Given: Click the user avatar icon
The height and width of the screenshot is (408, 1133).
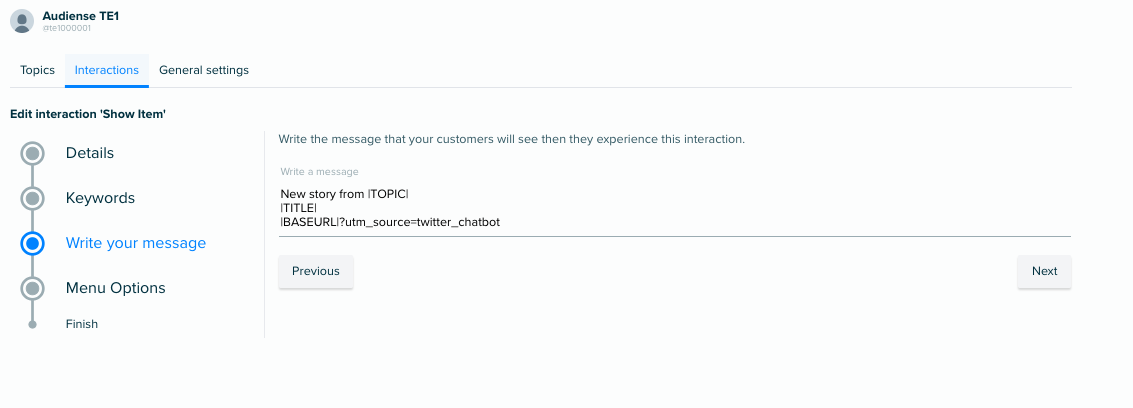Looking at the screenshot, I should 22,21.
